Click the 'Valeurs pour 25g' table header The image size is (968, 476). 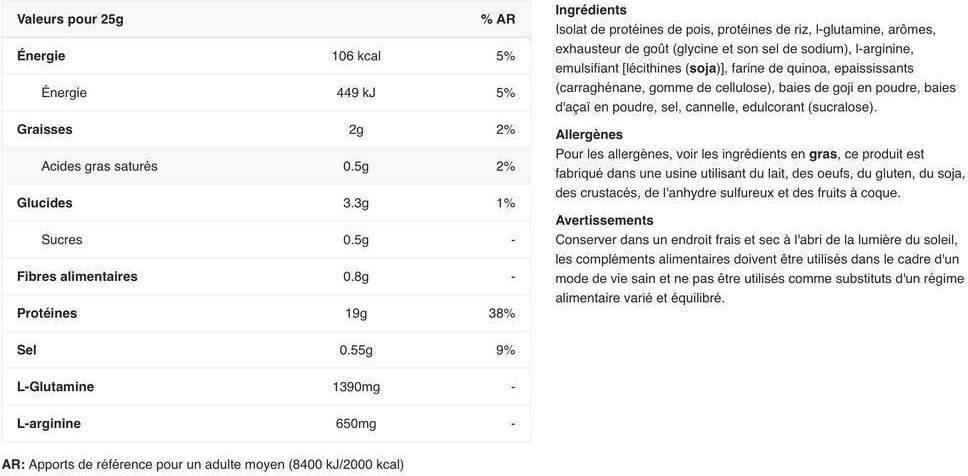pyautogui.click(x=70, y=19)
